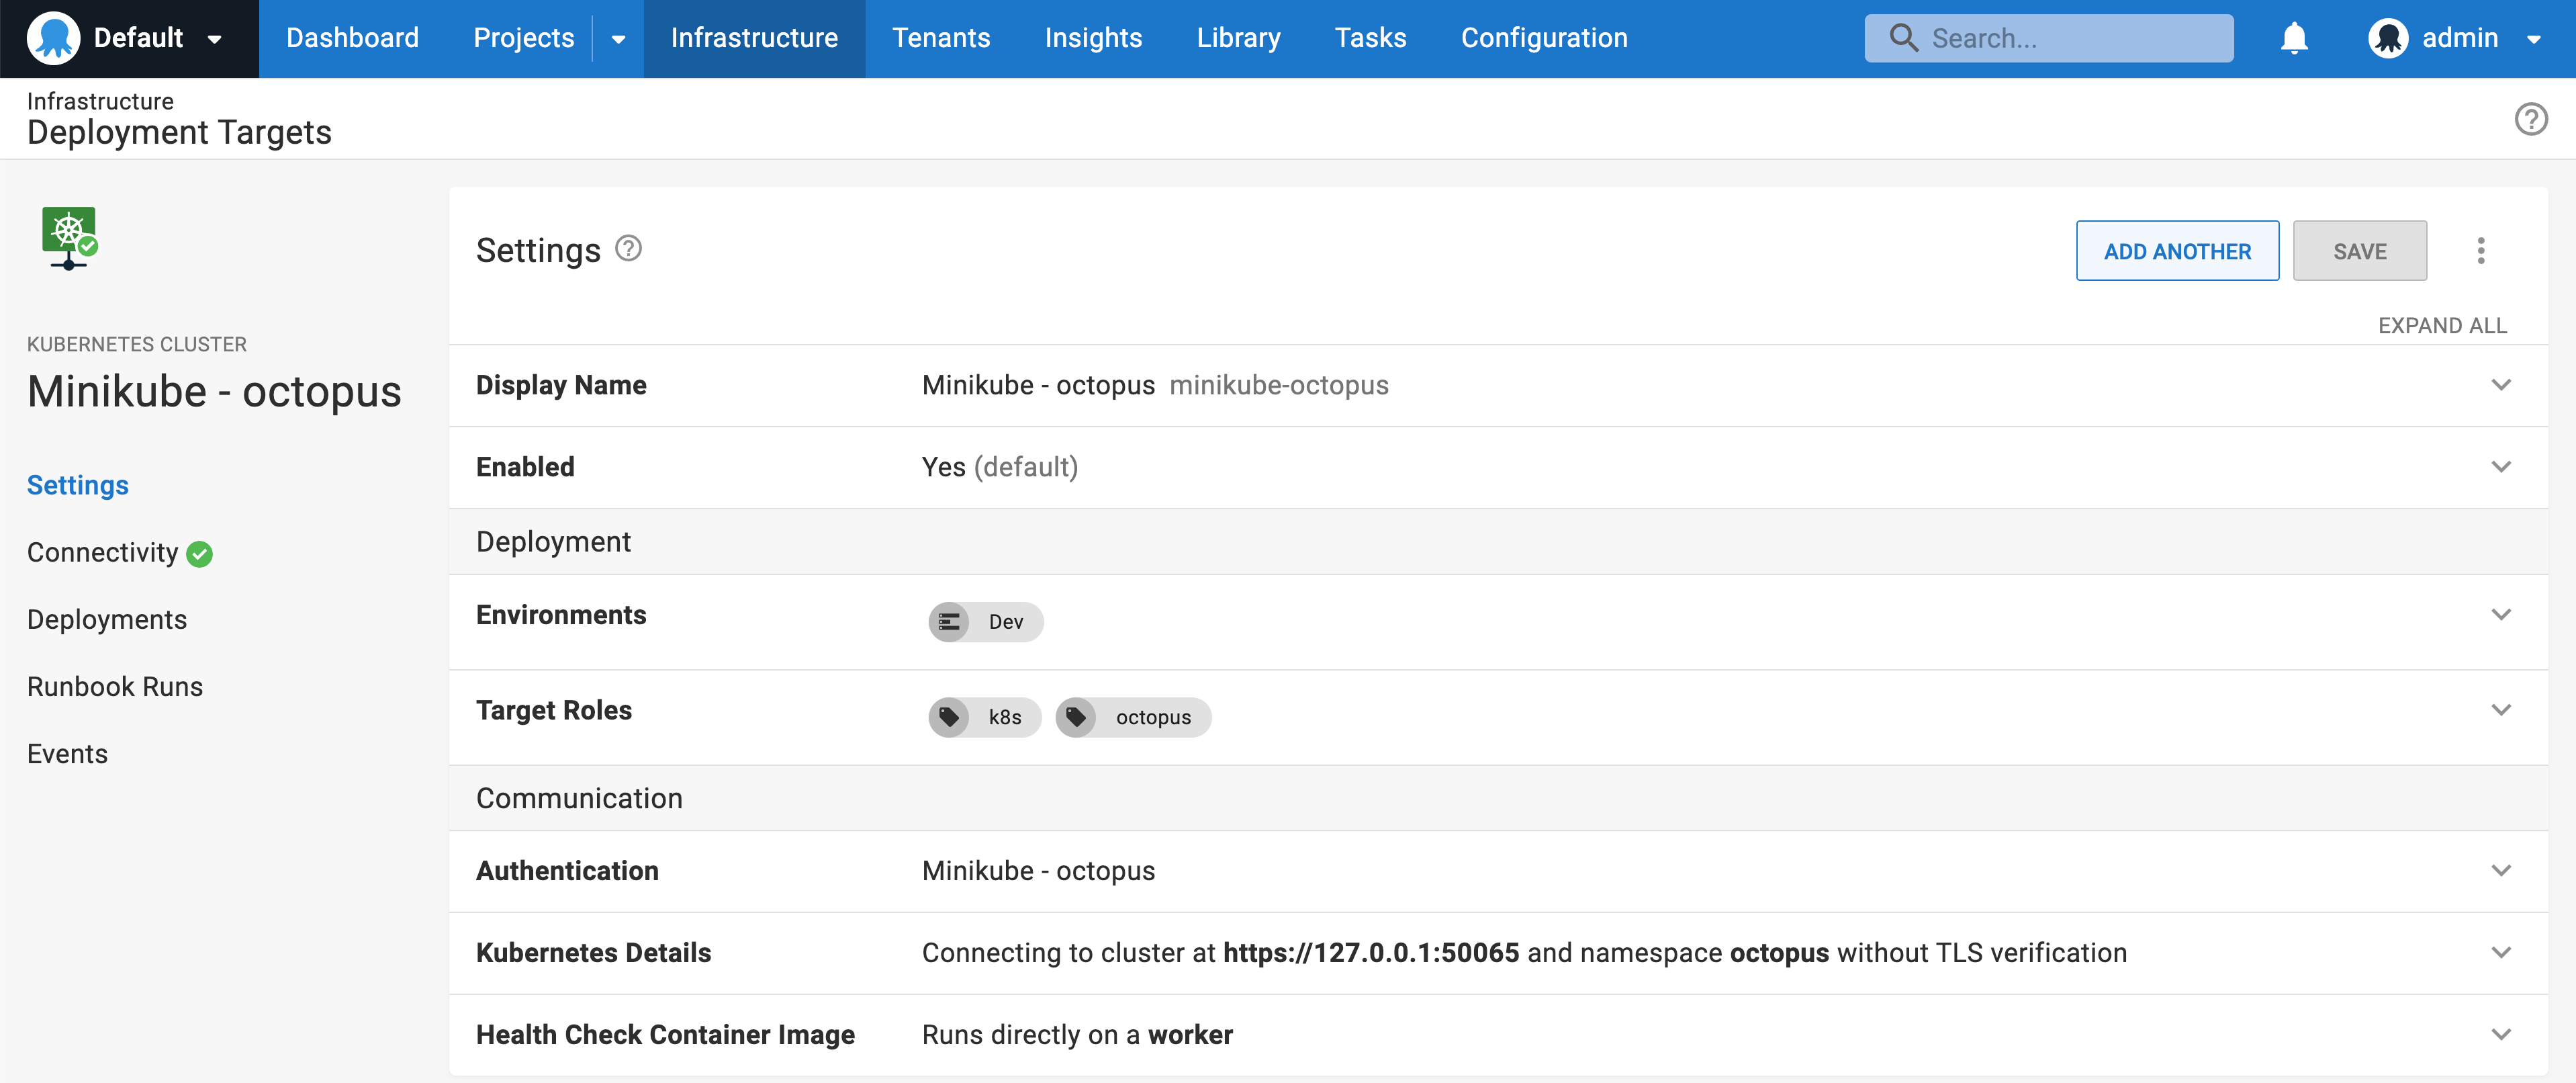
Task: Open Events in the sidebar
Action: click(x=67, y=754)
